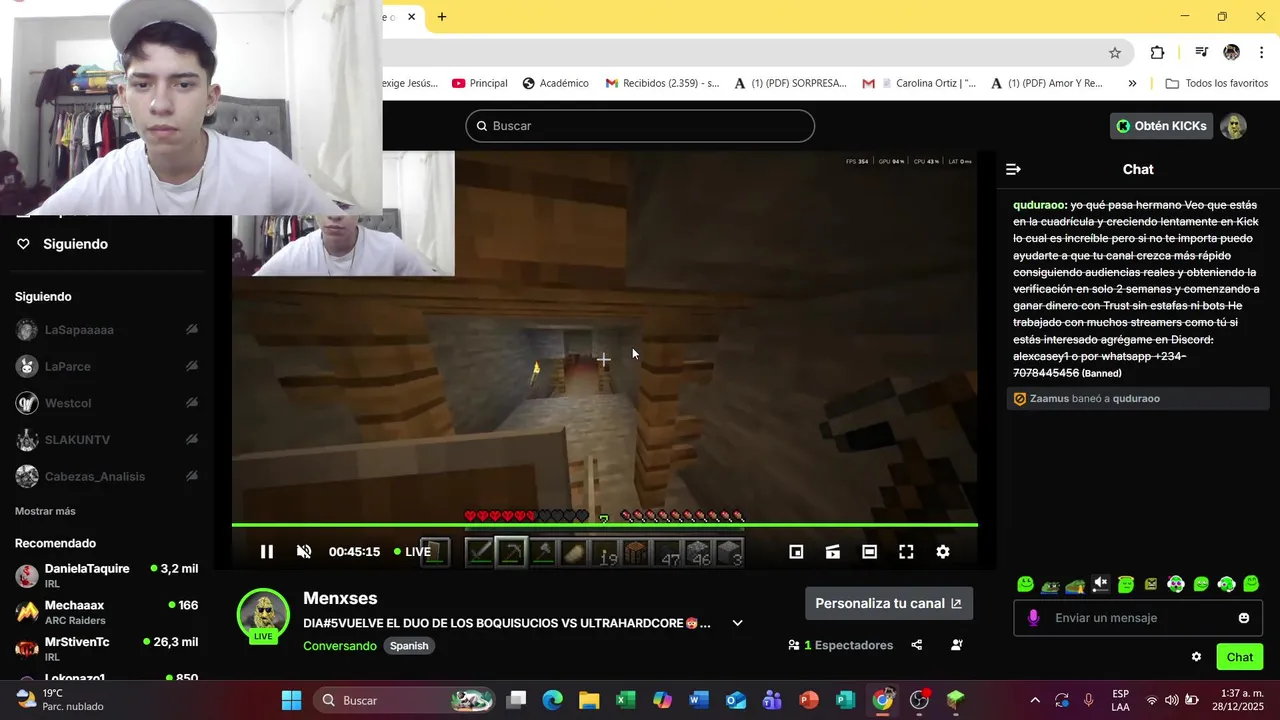Toggle notifications for SLAKUNTV

point(192,440)
